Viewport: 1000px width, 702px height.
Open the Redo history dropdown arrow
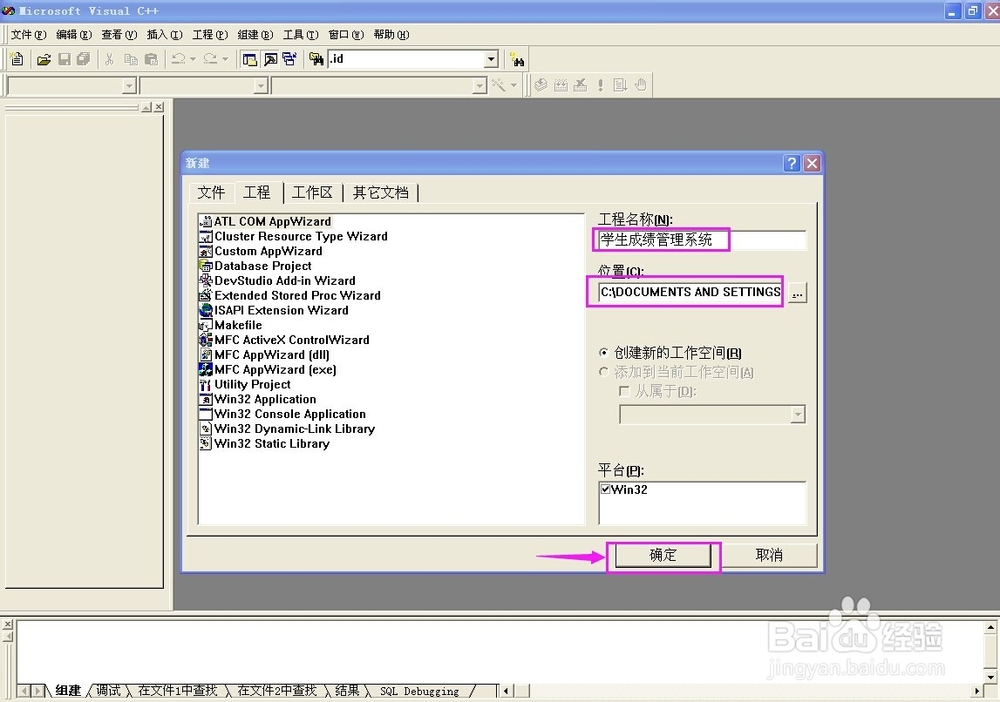224,59
